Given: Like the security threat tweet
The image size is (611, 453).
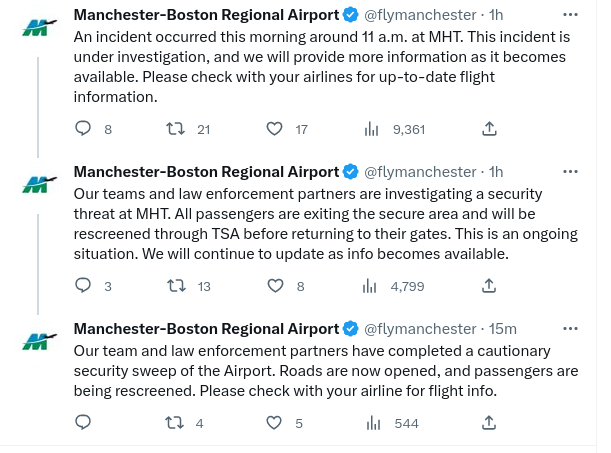Looking at the screenshot, I should 275,286.
